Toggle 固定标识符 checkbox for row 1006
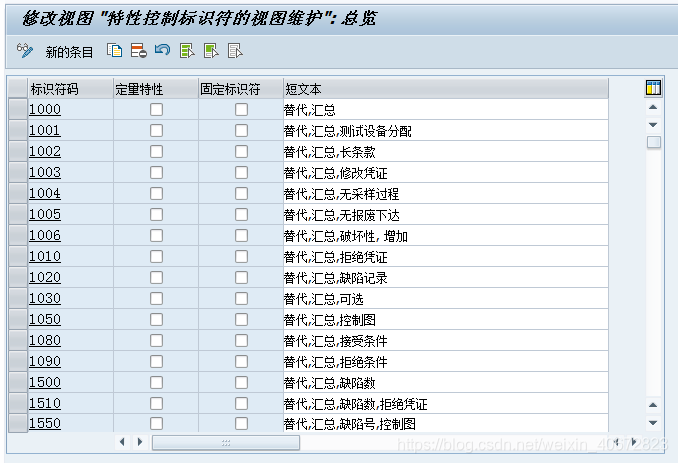Viewport: 678px width, 463px height. 241,236
